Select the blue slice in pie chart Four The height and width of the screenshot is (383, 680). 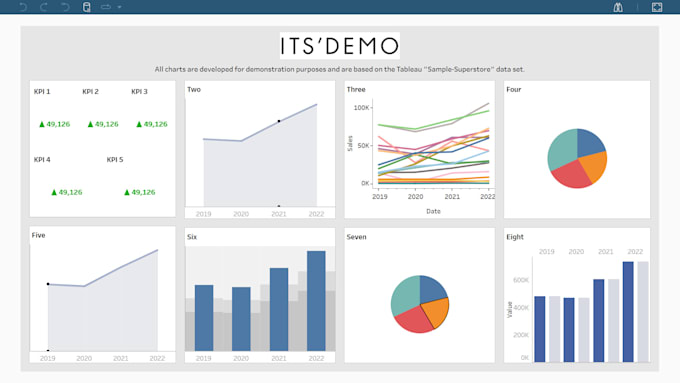click(589, 143)
